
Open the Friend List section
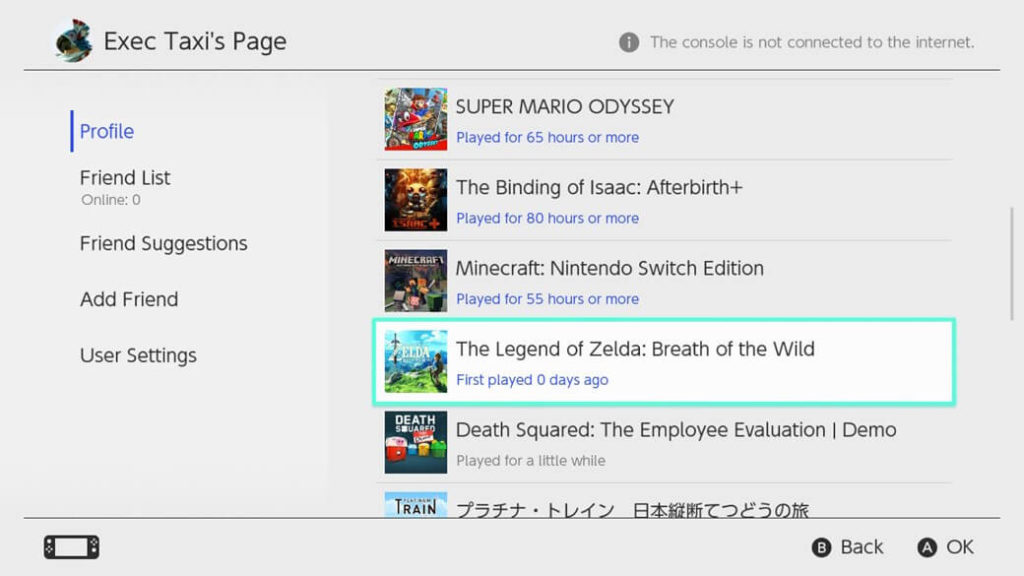coord(124,177)
